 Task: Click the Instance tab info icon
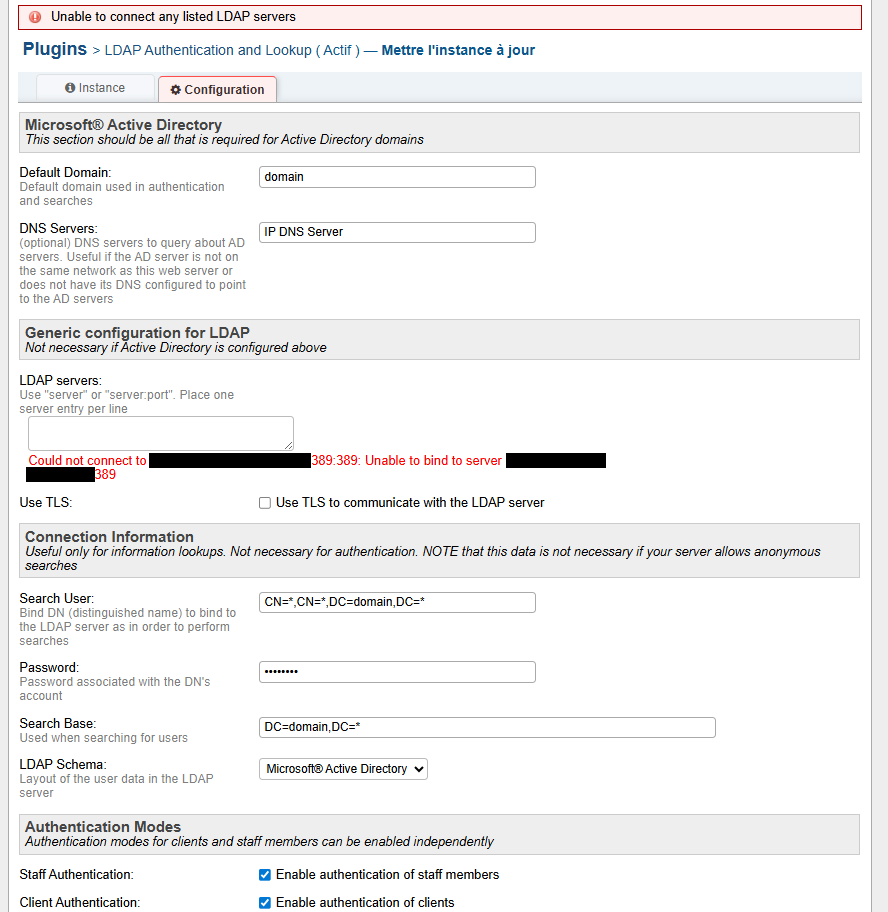(70, 88)
